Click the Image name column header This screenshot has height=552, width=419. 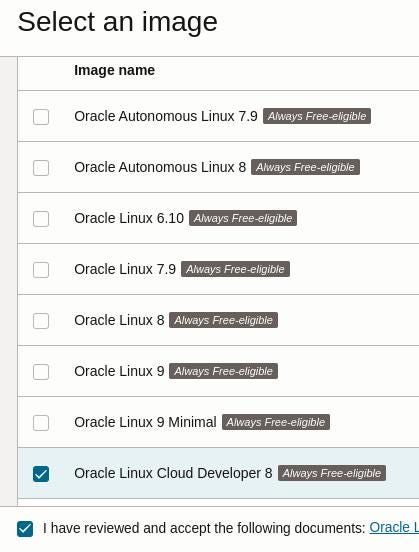(114, 70)
